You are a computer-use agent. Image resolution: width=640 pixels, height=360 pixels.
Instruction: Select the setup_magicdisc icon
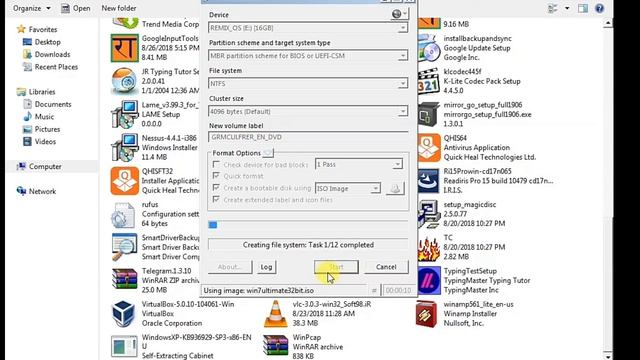click(x=428, y=214)
